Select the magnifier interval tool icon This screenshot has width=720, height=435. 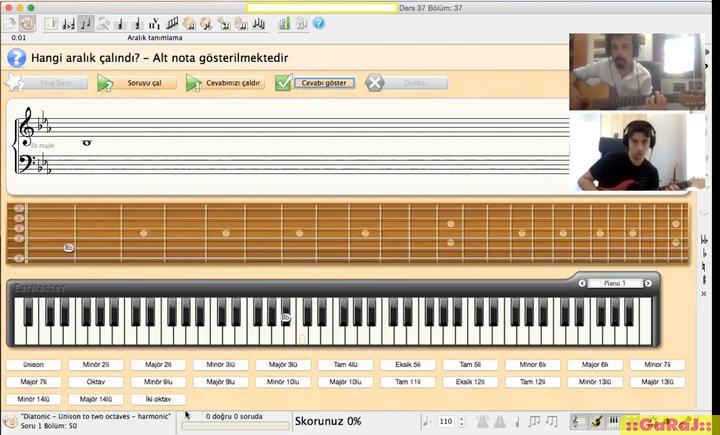tap(103, 22)
